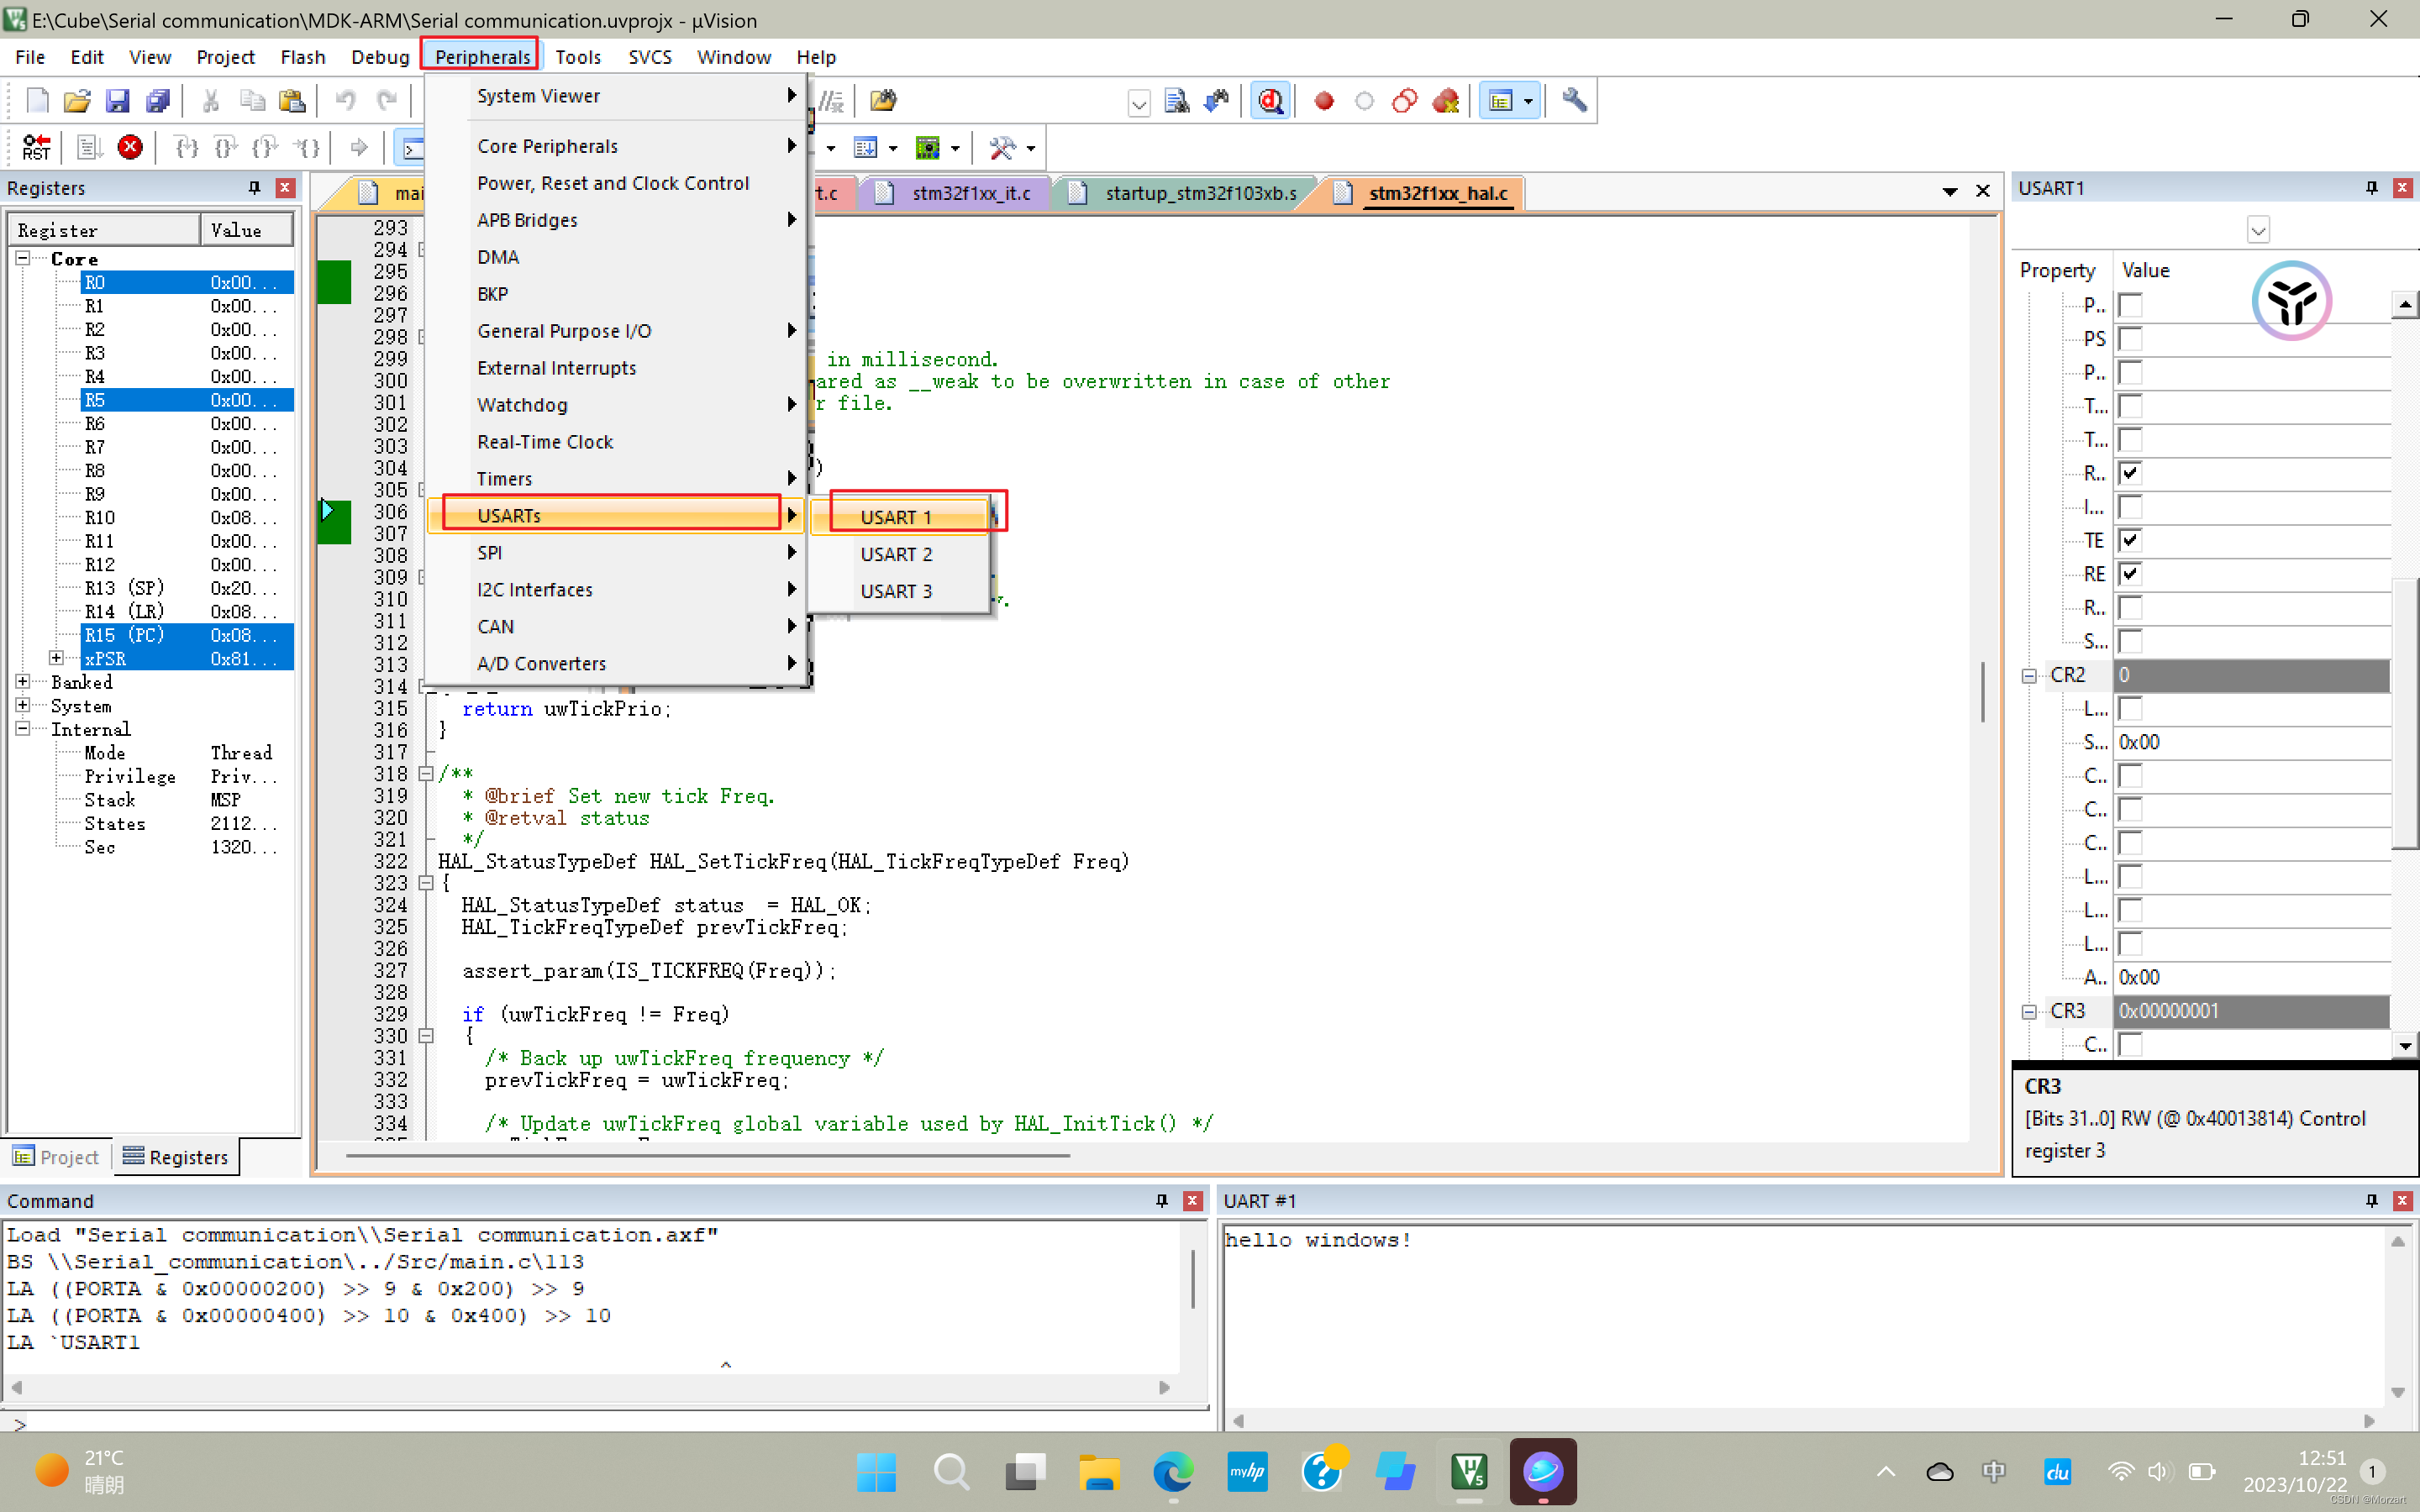Toggle the I... checkbox in USART1 panel

[x=2131, y=507]
